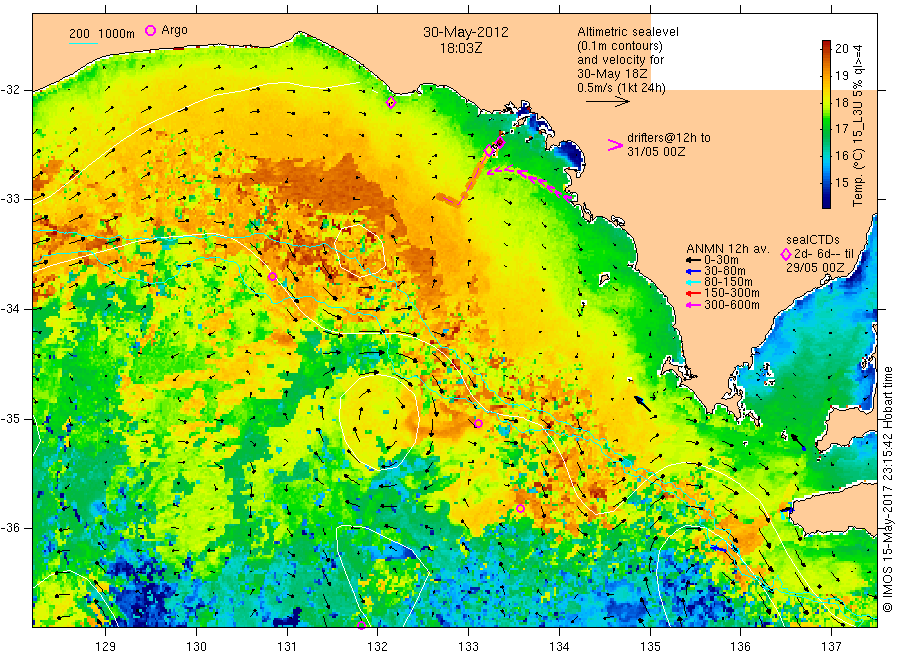
Task: Click the colorbar tick label '15'
Action: [x=841, y=183]
